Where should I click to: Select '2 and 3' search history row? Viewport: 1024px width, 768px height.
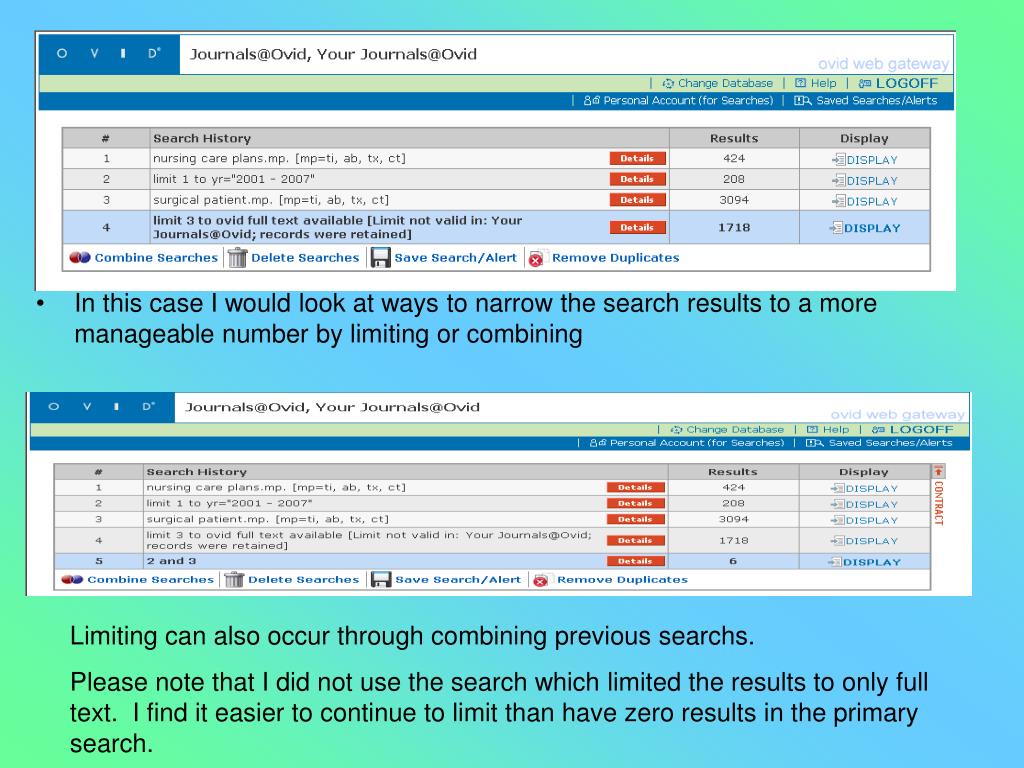coord(492,561)
